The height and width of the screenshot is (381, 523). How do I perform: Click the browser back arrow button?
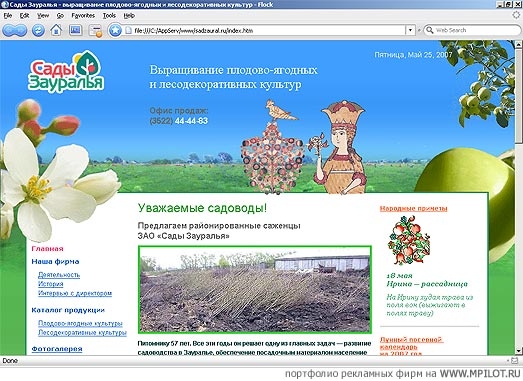(9, 31)
